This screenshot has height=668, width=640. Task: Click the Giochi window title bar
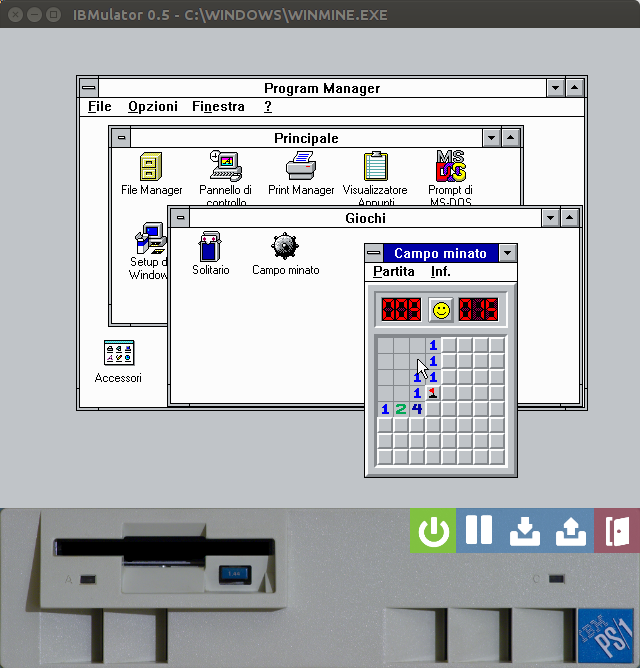(x=365, y=218)
